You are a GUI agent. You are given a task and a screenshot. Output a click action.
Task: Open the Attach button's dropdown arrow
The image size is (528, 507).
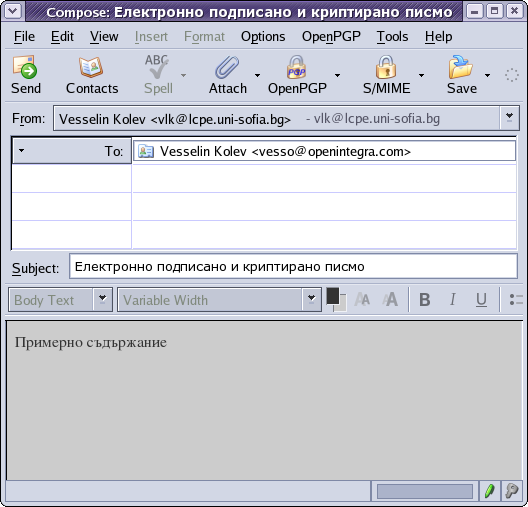pyautogui.click(x=258, y=75)
